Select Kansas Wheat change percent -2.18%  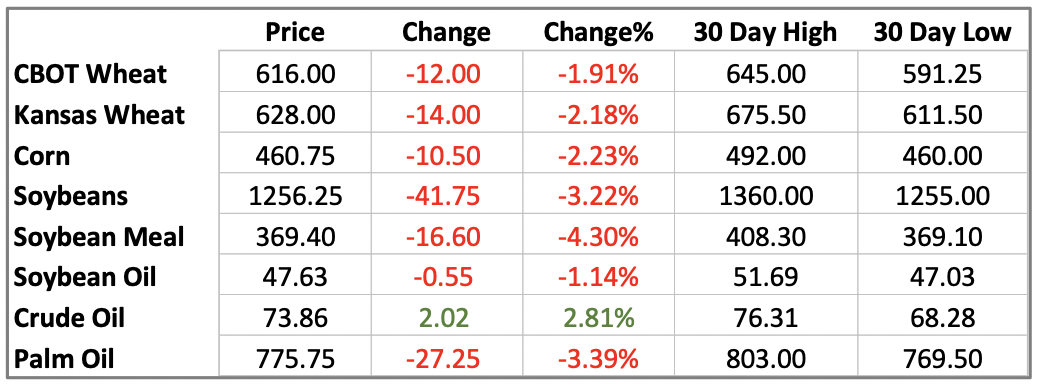pyautogui.click(x=599, y=115)
